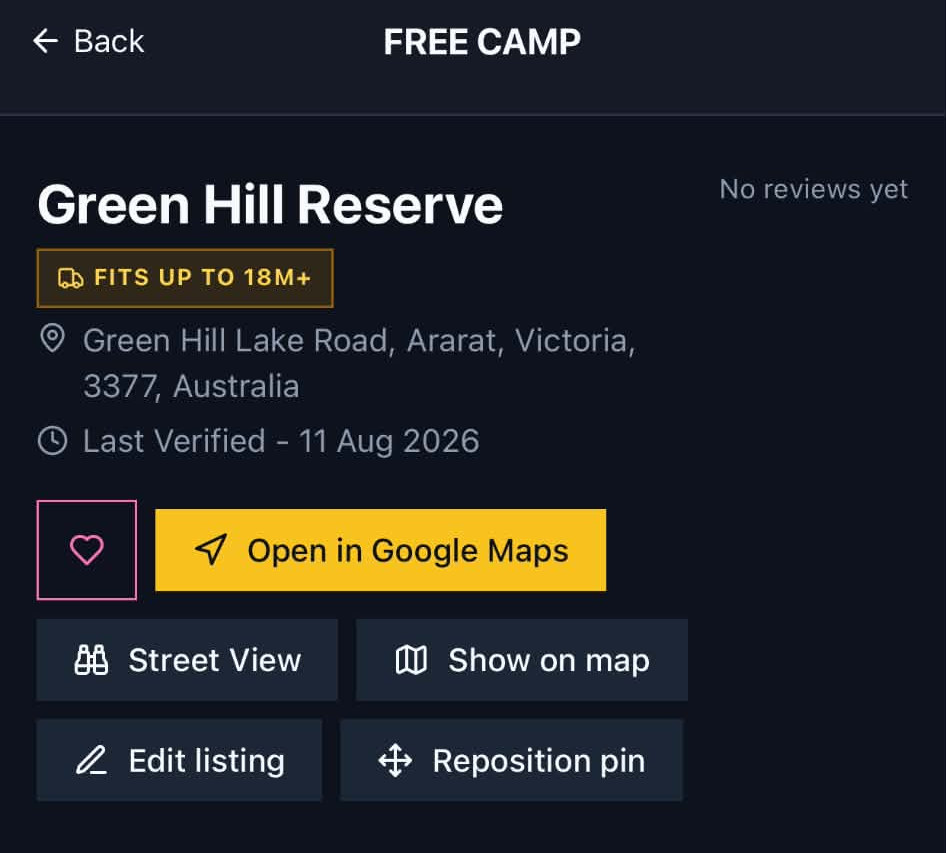Go Back to previous screen

[x=88, y=42]
